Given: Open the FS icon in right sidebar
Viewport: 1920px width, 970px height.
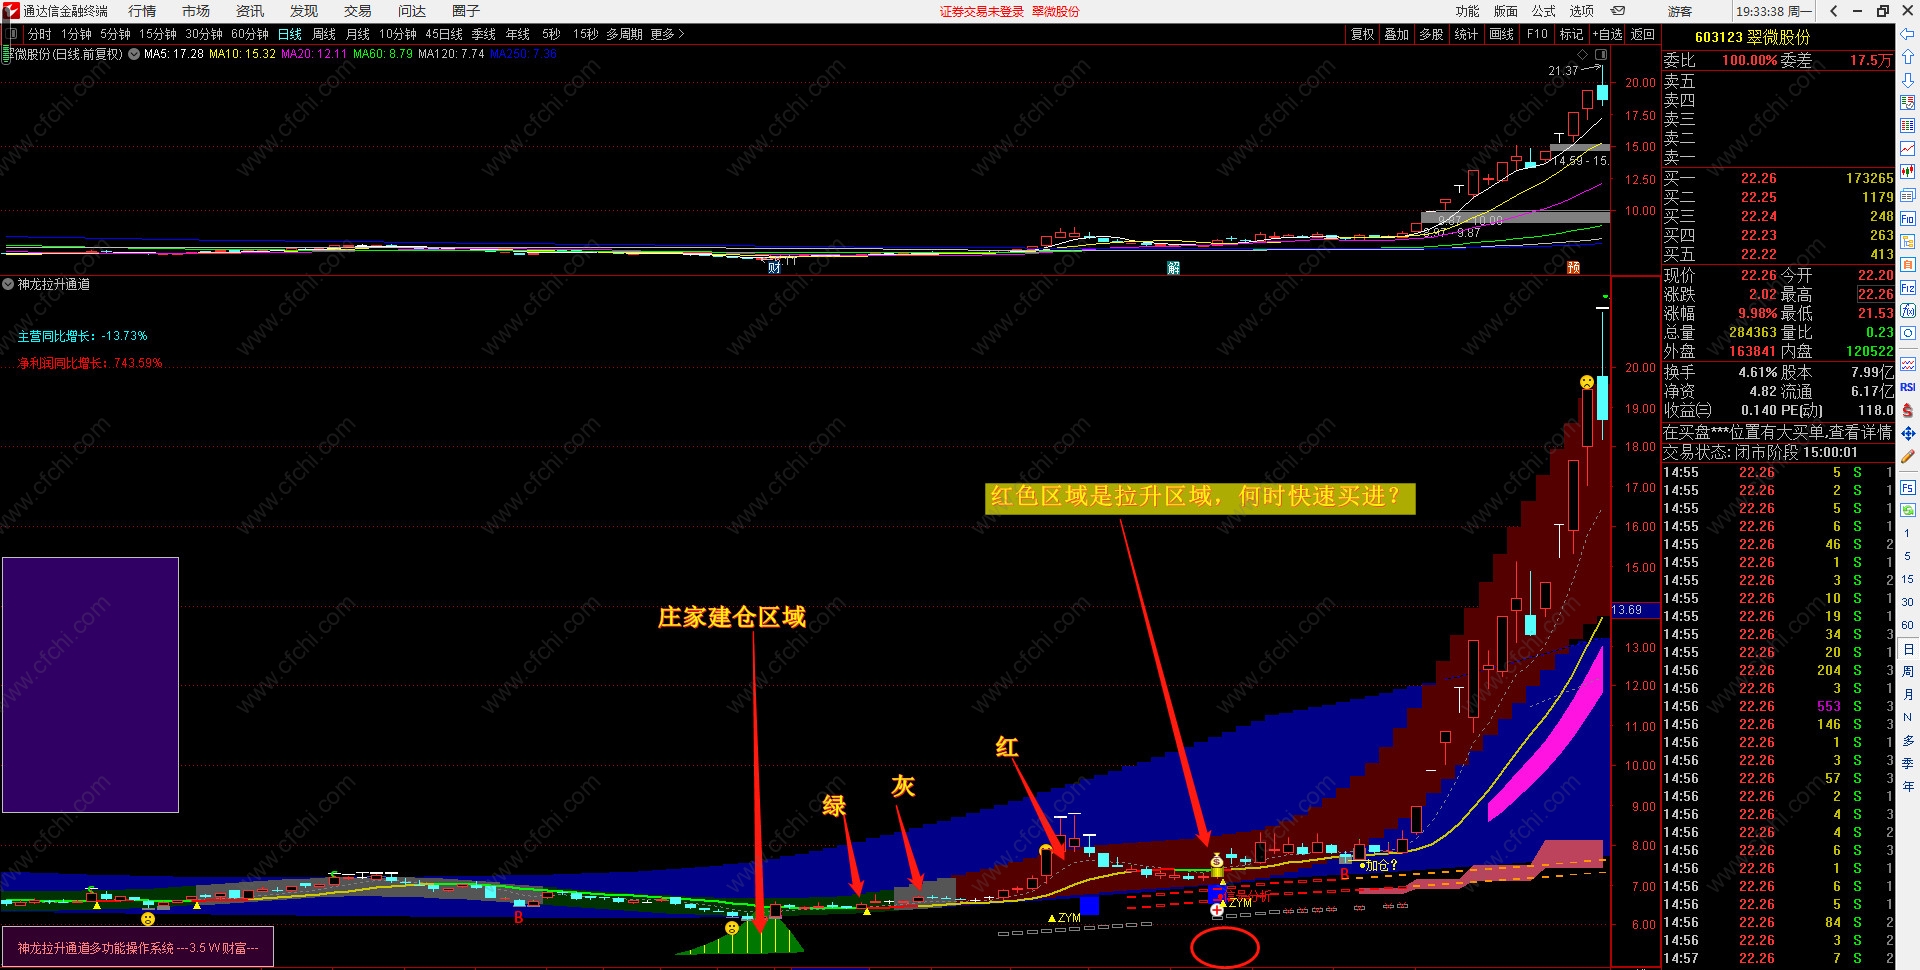Looking at the screenshot, I should pyautogui.click(x=1908, y=488).
